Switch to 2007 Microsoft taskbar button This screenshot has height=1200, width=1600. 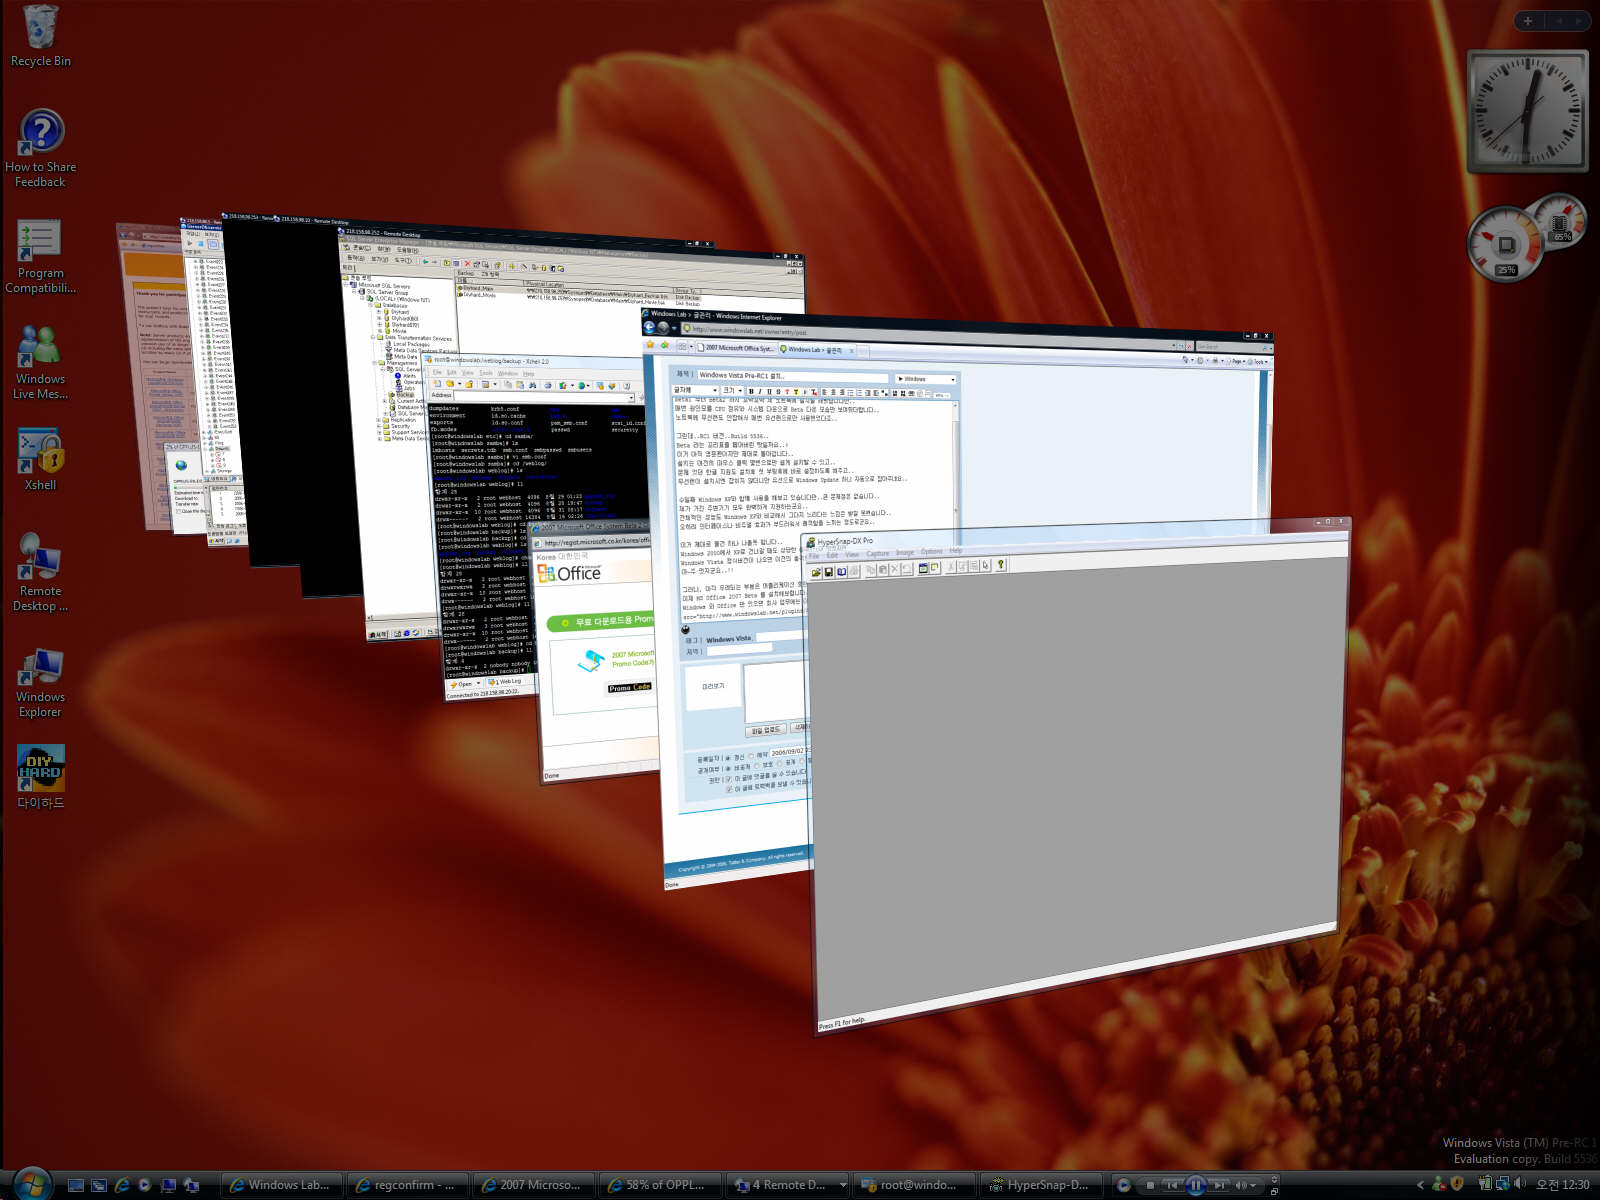pos(532,1185)
